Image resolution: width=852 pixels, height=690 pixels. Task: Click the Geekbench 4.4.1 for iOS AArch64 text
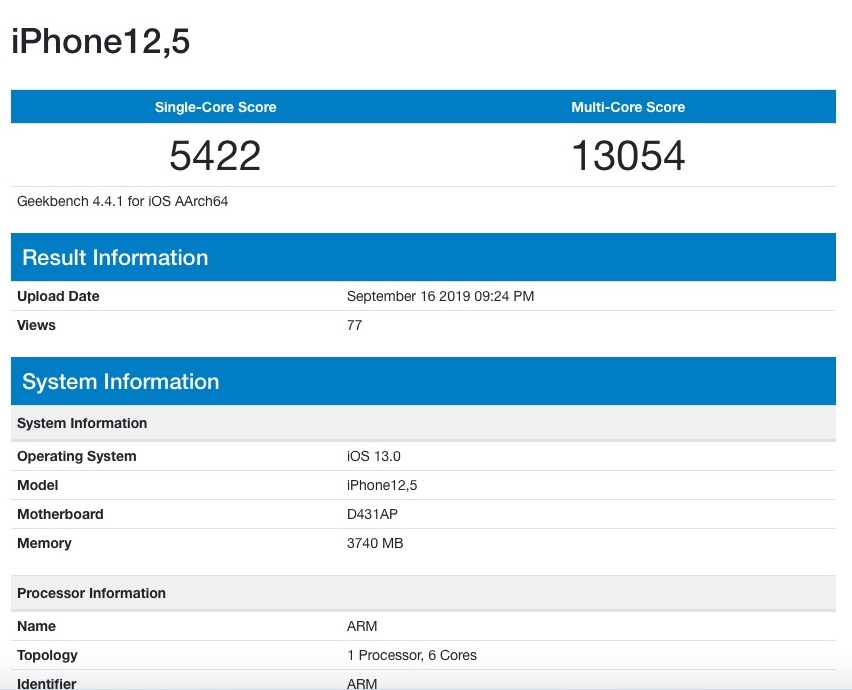click(x=123, y=201)
